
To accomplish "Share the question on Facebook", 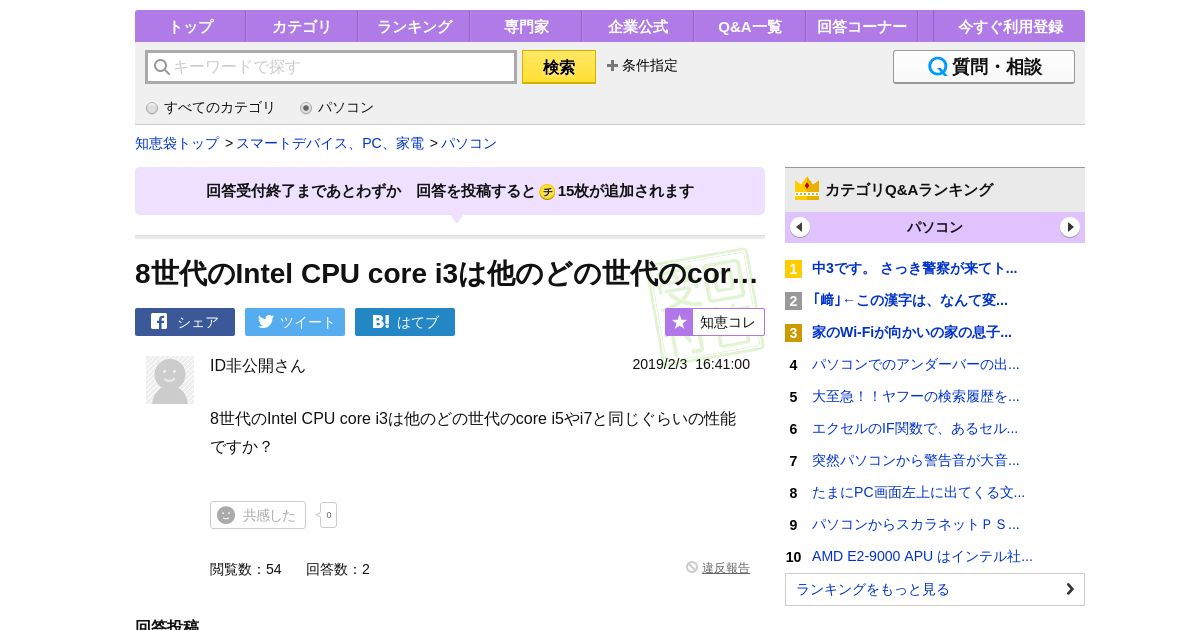I will coord(185,322).
